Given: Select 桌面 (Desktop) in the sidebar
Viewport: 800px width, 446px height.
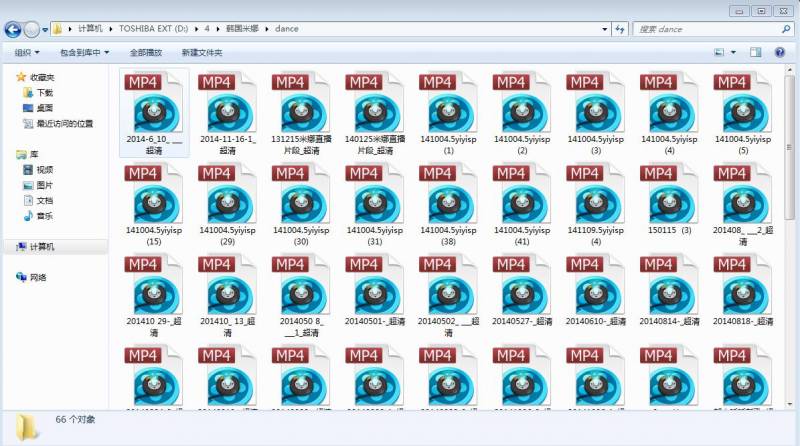Looking at the screenshot, I should tap(44, 108).
